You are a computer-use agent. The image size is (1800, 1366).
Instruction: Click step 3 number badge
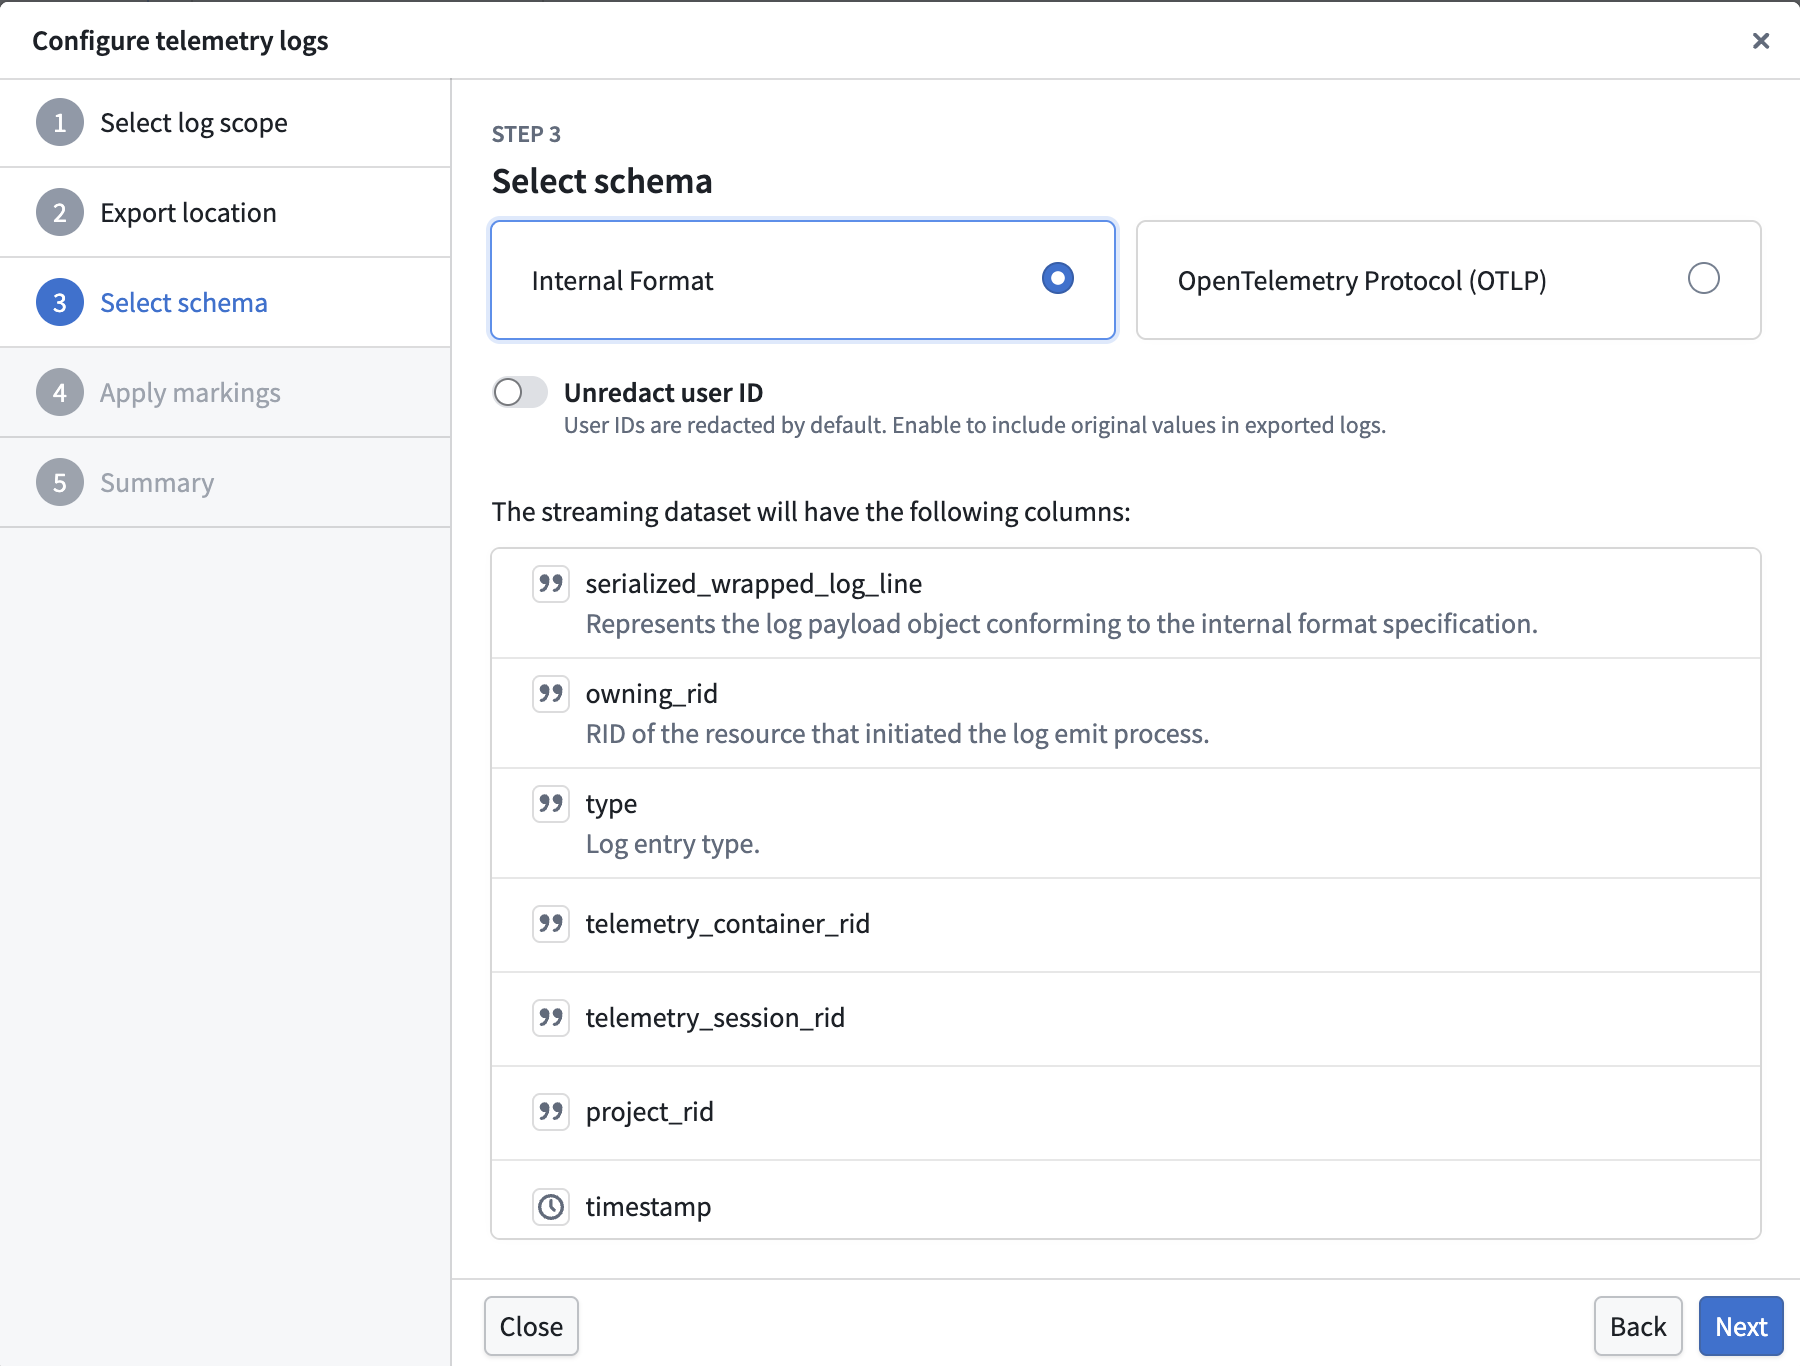coord(60,303)
